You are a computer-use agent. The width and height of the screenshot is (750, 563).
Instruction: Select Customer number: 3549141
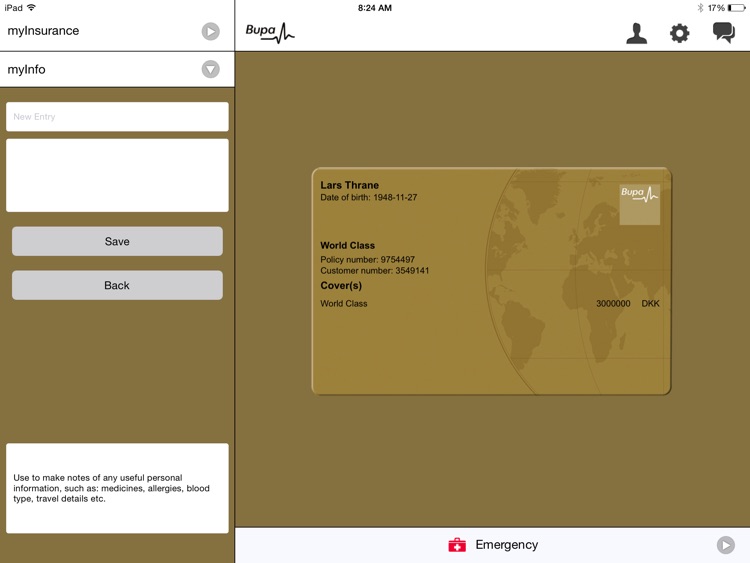click(x=375, y=270)
